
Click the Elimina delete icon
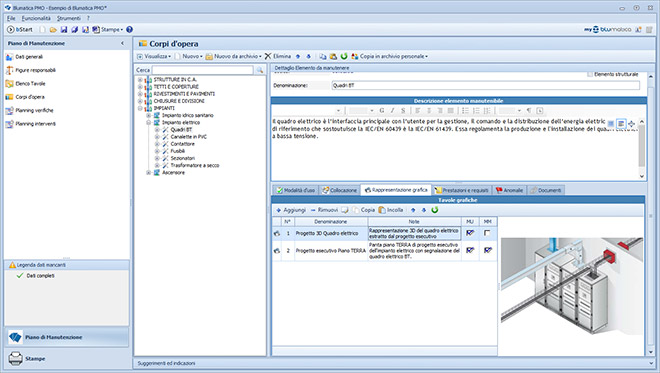[x=268, y=56]
